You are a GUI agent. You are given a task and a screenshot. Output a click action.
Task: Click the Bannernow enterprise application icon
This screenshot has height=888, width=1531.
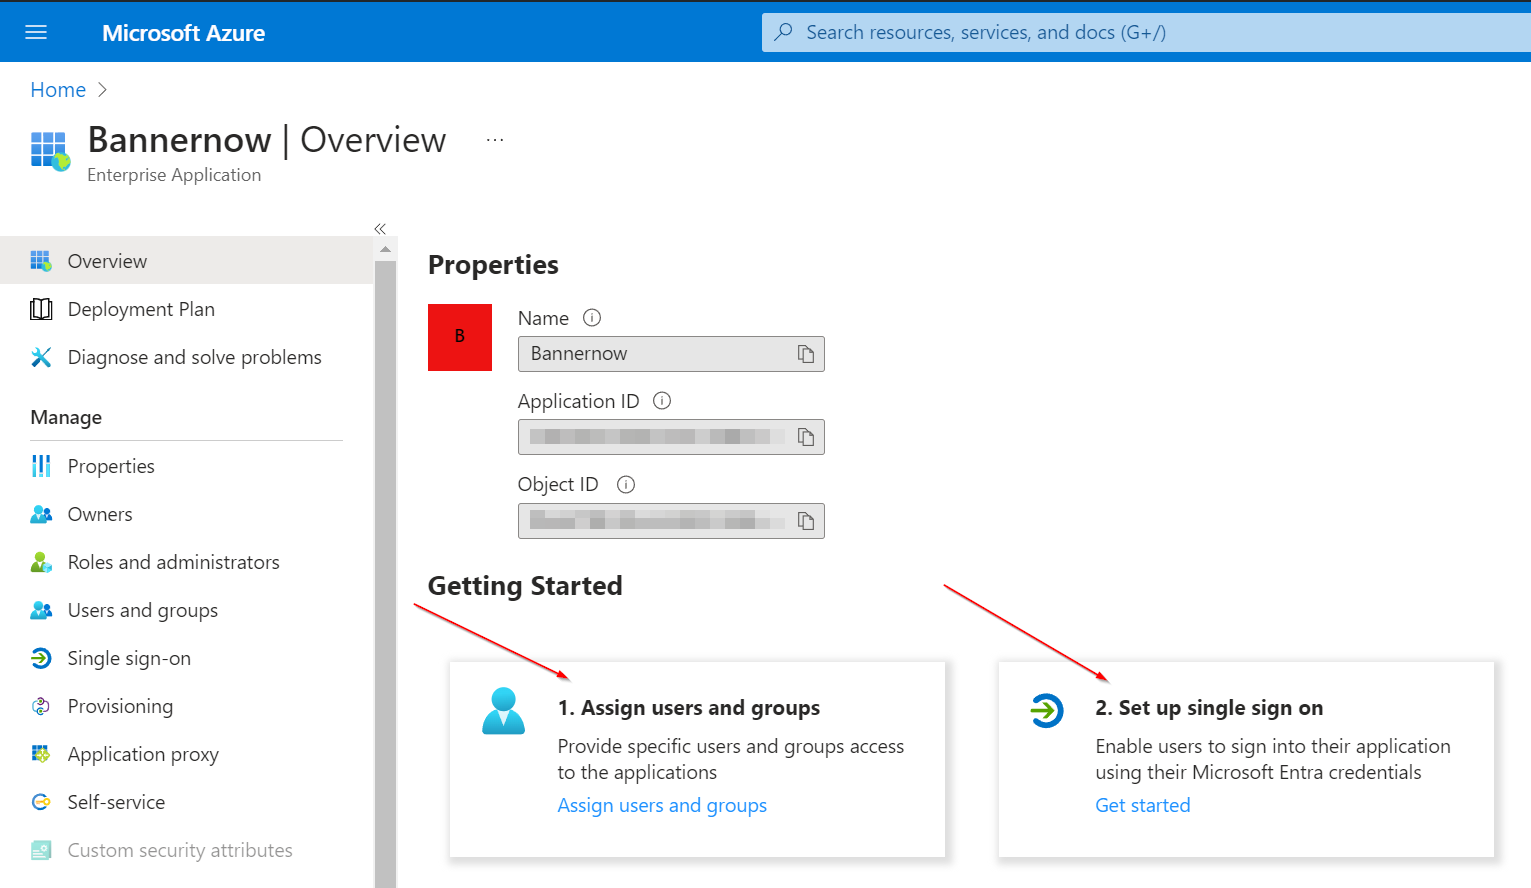pyautogui.click(x=50, y=151)
